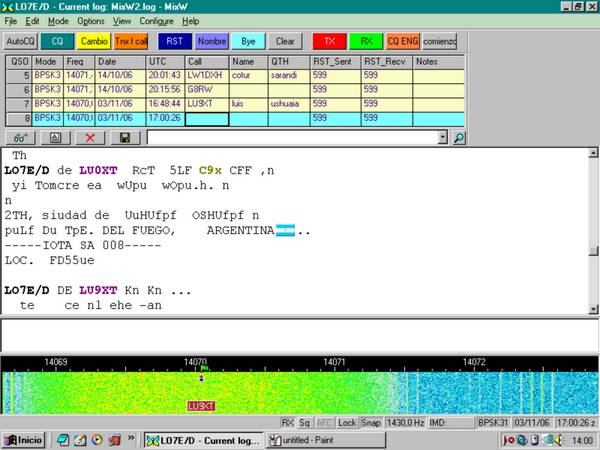Click the CQ ENG macro button
Viewport: 600px width, 450px height.
pos(403,41)
